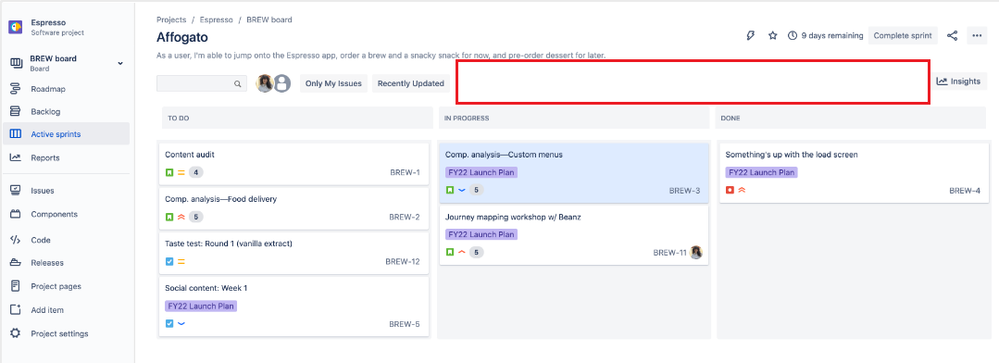This screenshot has height=363, width=999.
Task: Open the Insights button
Action: pos(960,82)
